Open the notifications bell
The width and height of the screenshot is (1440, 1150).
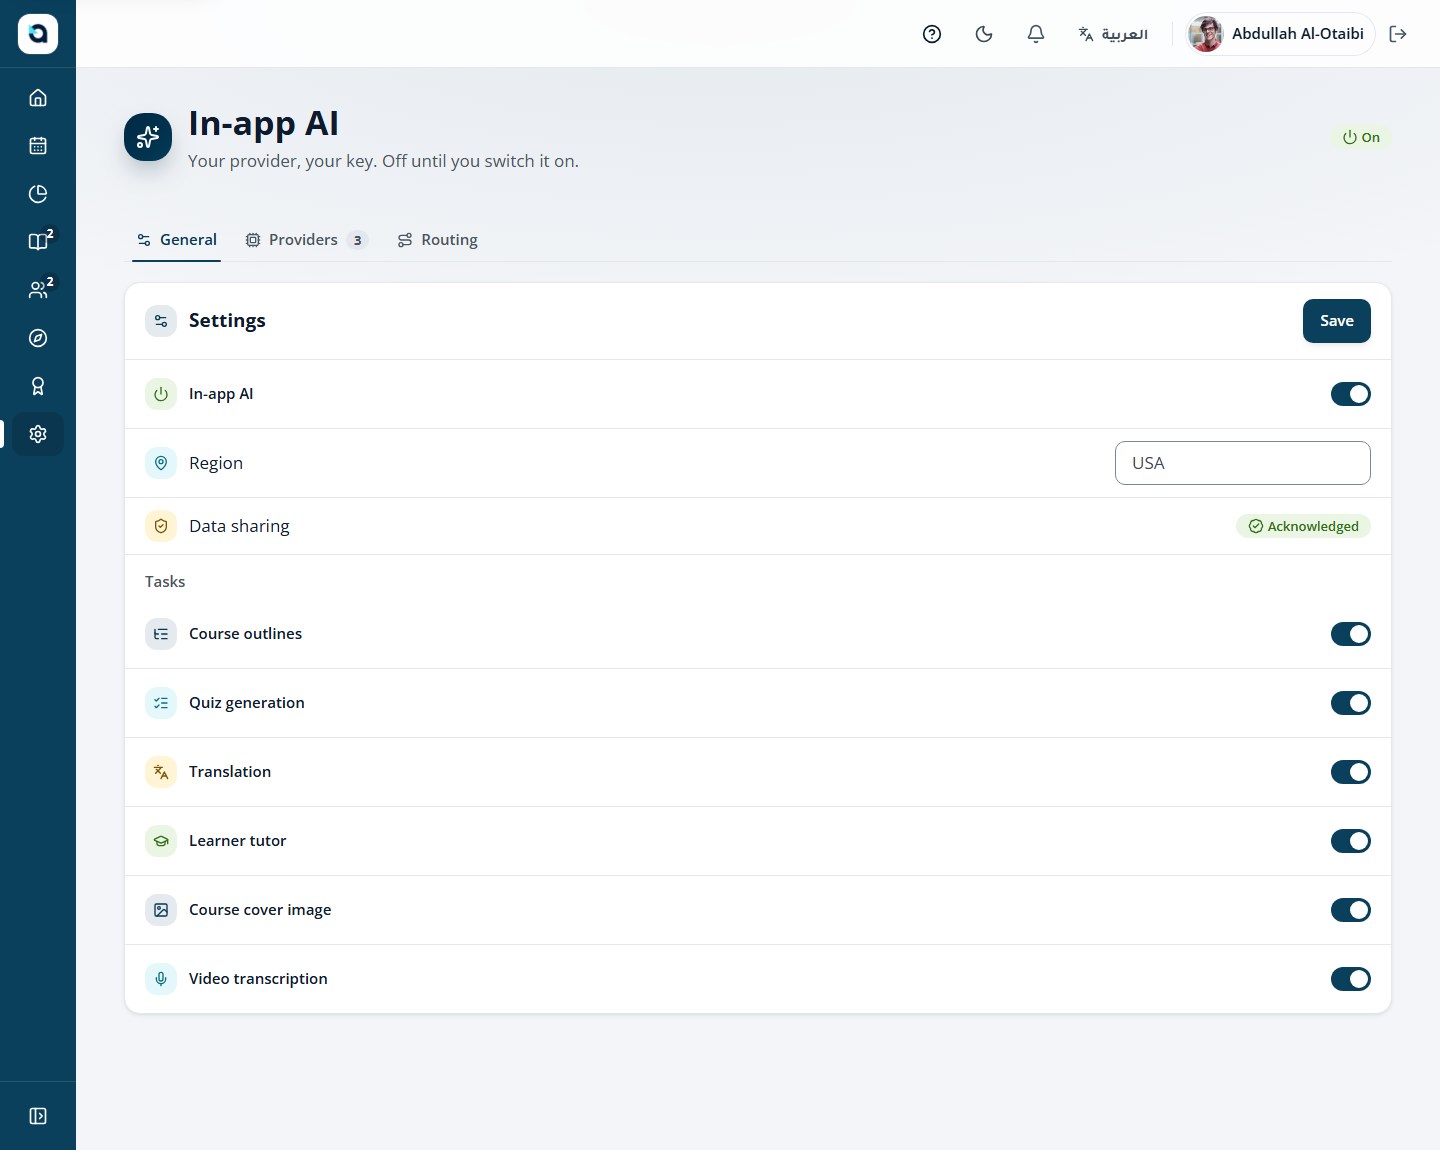[x=1036, y=34]
